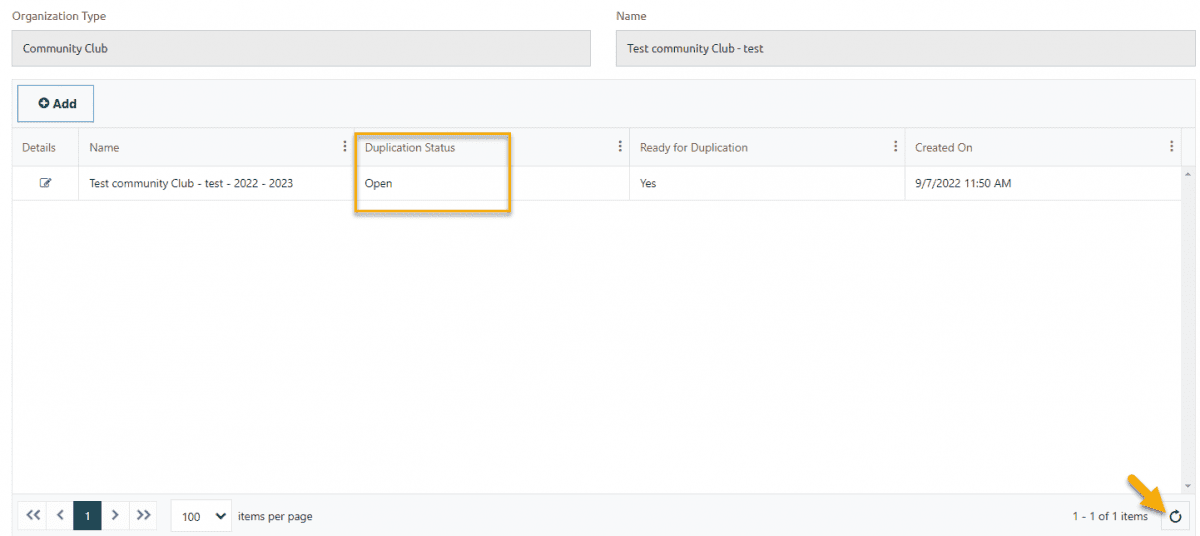Sort by Duplication Status column header
Image resolution: width=1200 pixels, height=536 pixels.
tap(410, 148)
